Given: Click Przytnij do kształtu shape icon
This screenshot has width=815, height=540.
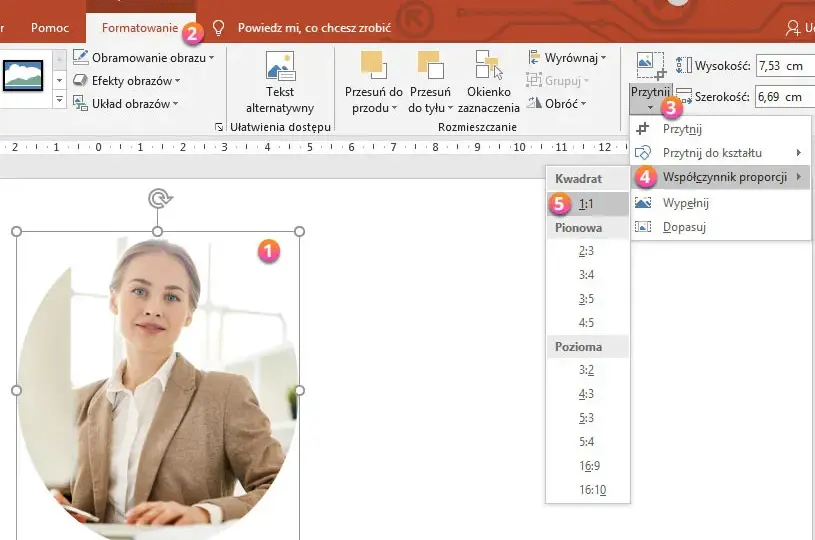Looking at the screenshot, I should pos(643,153).
